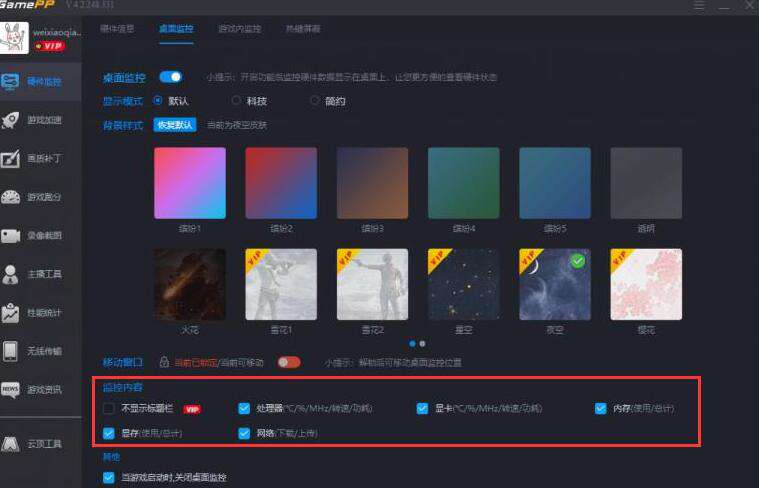Select the 默认 display mode radio
The height and width of the screenshot is (488, 759).
(158, 100)
